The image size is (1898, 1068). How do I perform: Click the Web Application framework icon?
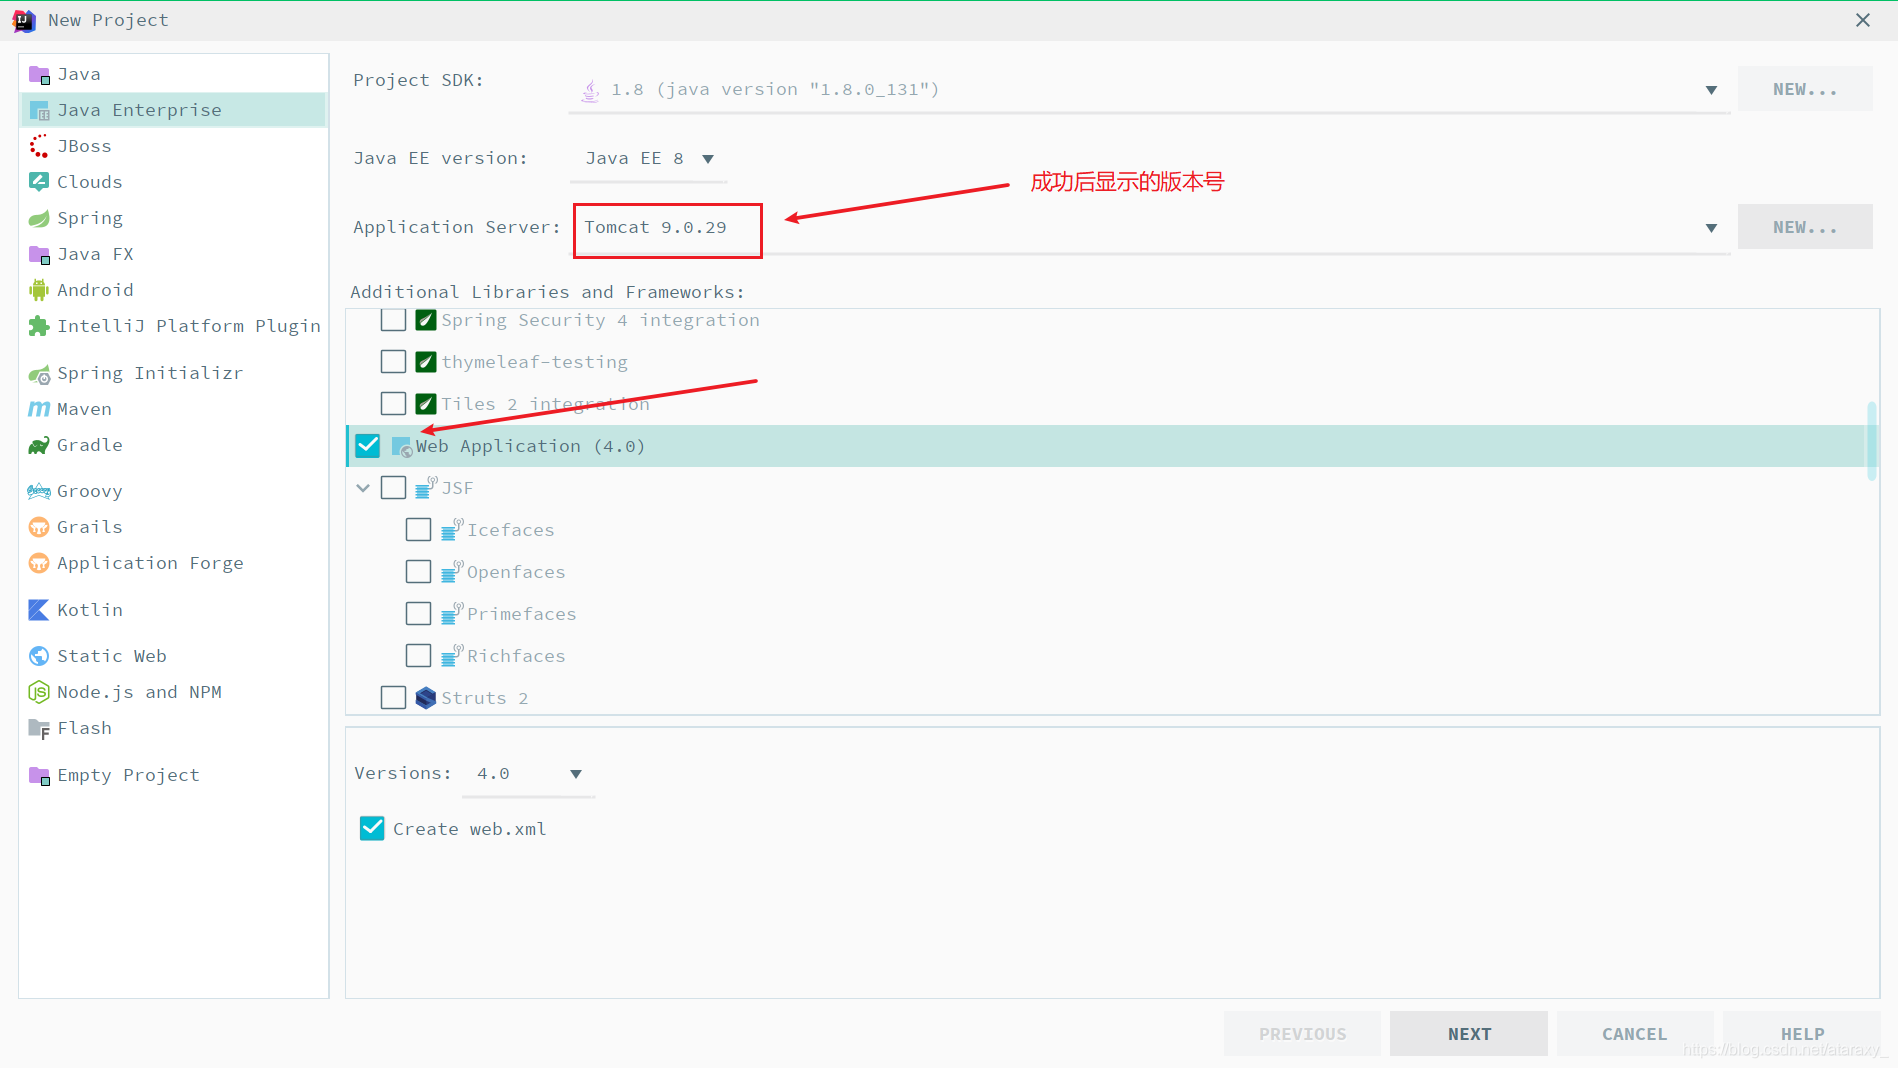tap(402, 447)
